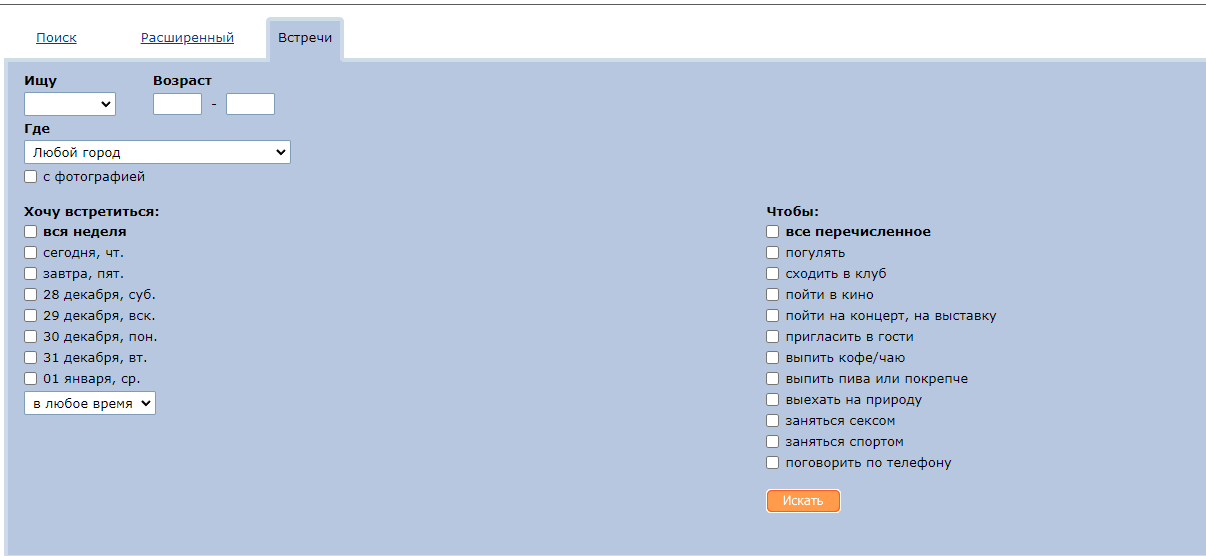Open the в любое время dropdown
The height and width of the screenshot is (556, 1206).
(90, 403)
